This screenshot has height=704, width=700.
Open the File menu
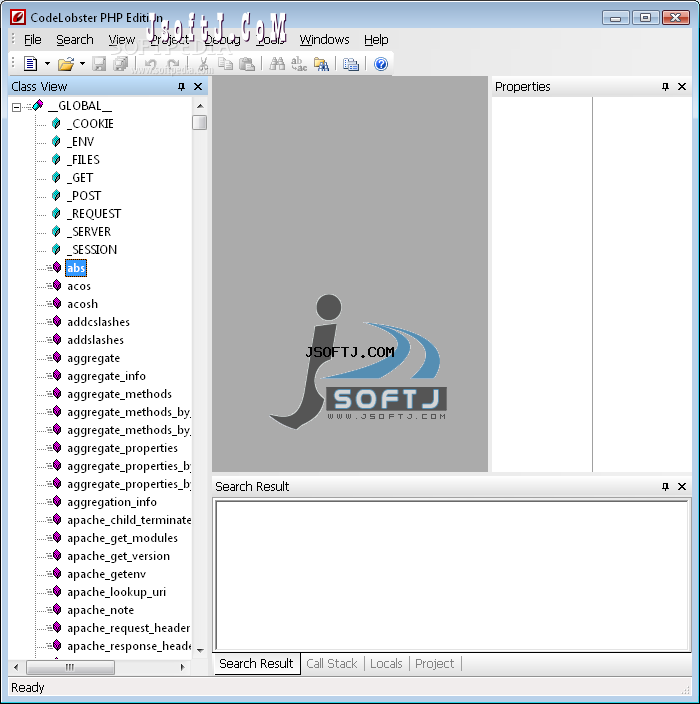click(32, 40)
